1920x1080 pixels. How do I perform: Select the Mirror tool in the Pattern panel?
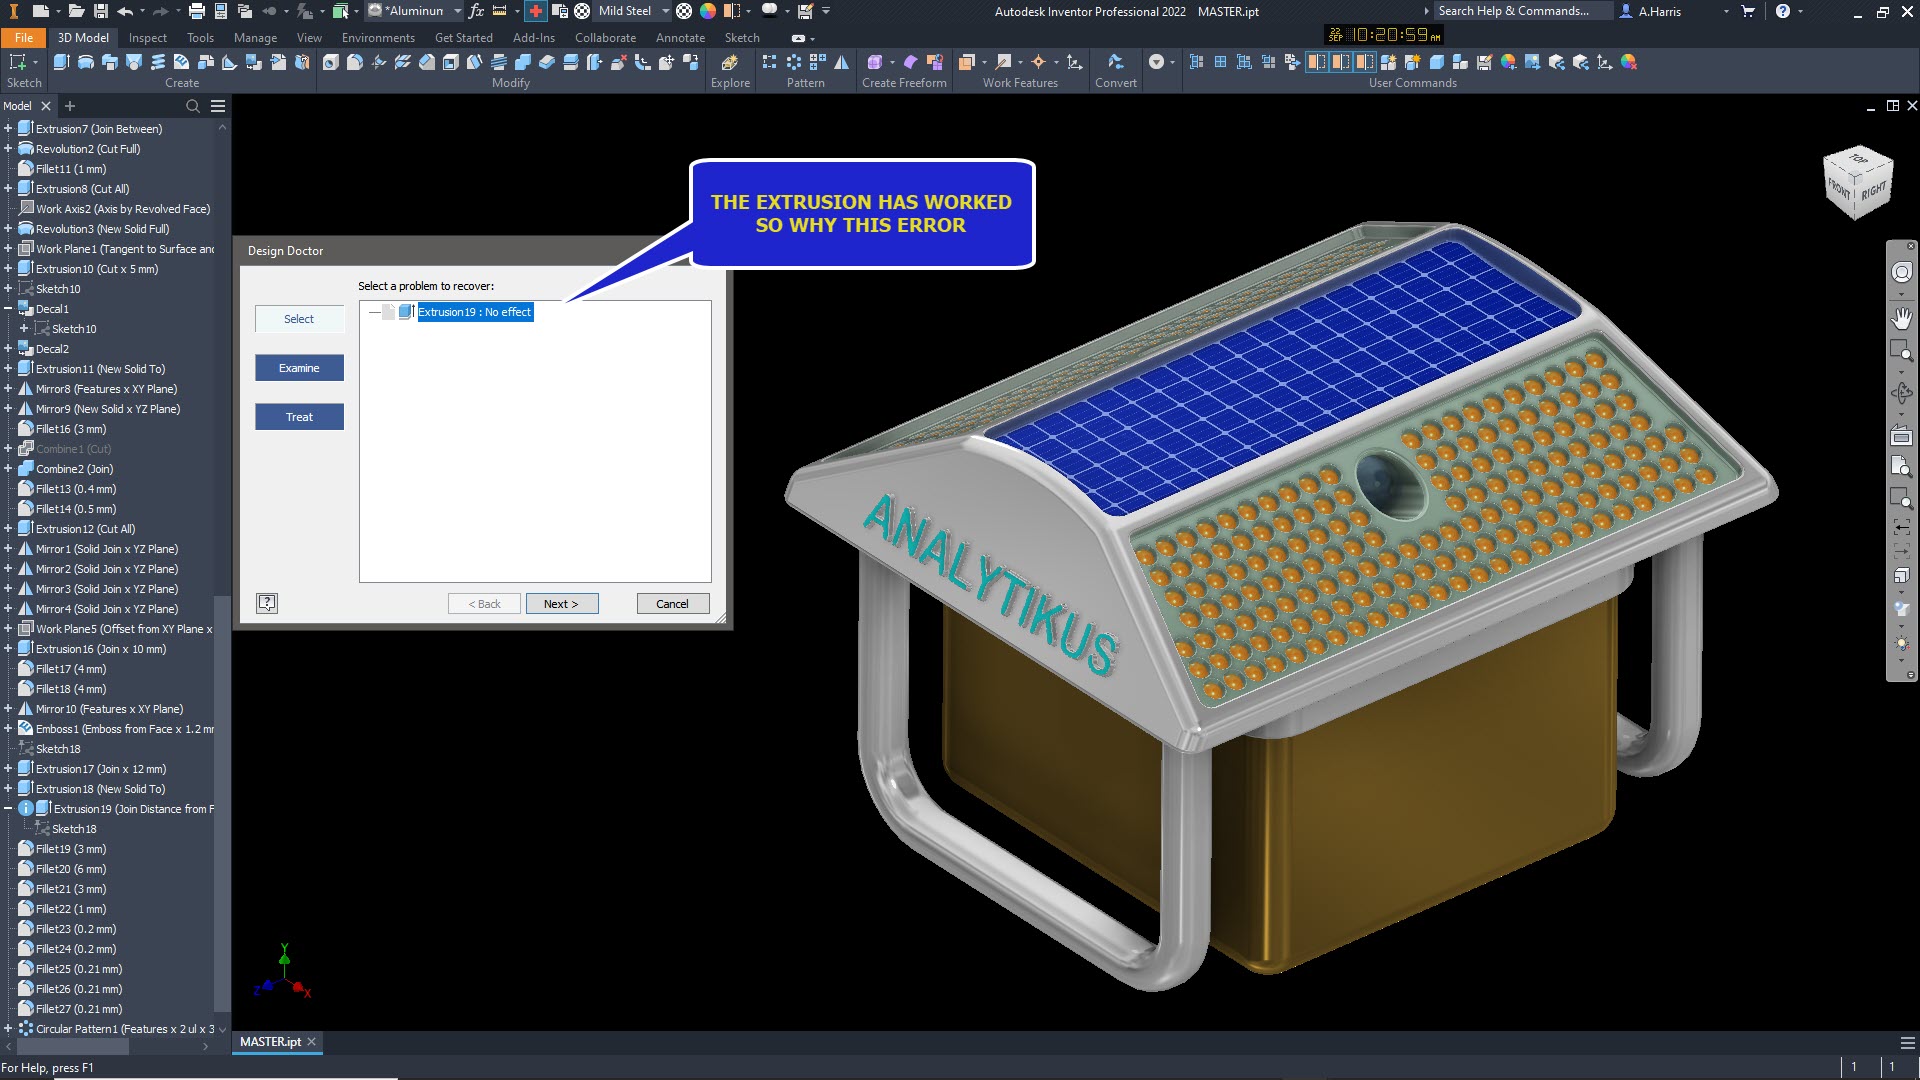click(843, 62)
